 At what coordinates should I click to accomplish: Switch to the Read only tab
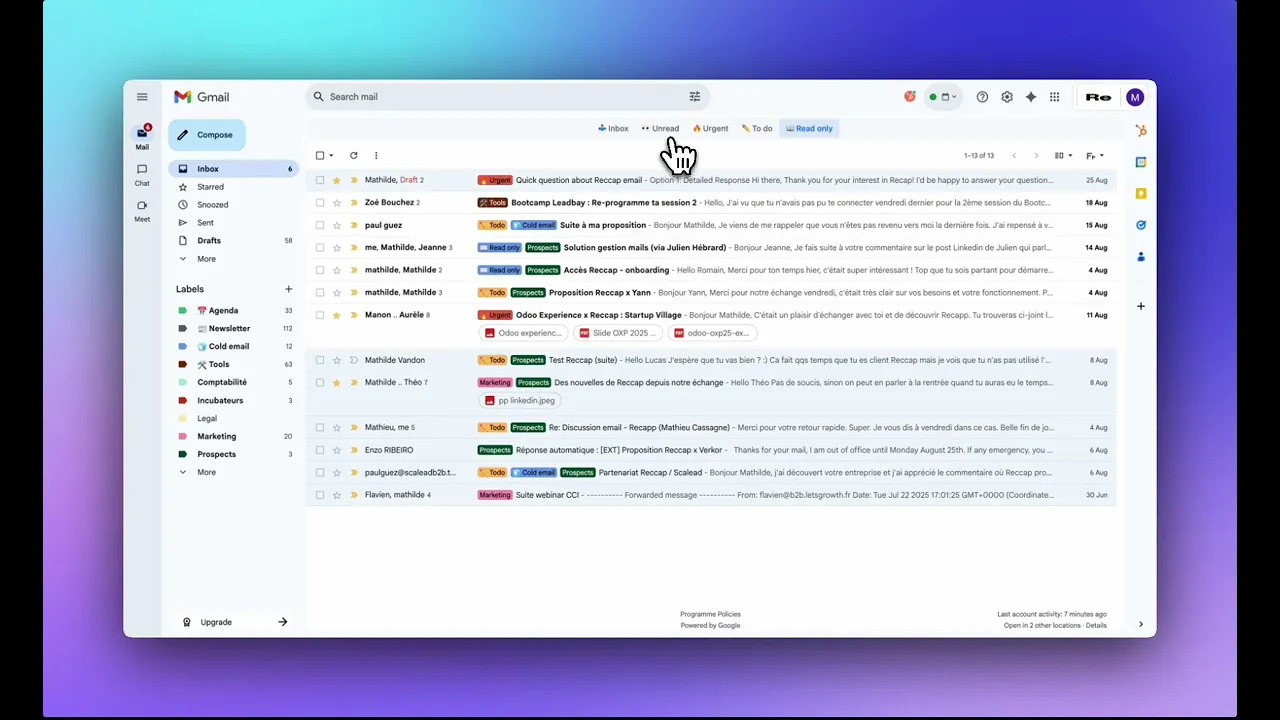coord(809,128)
